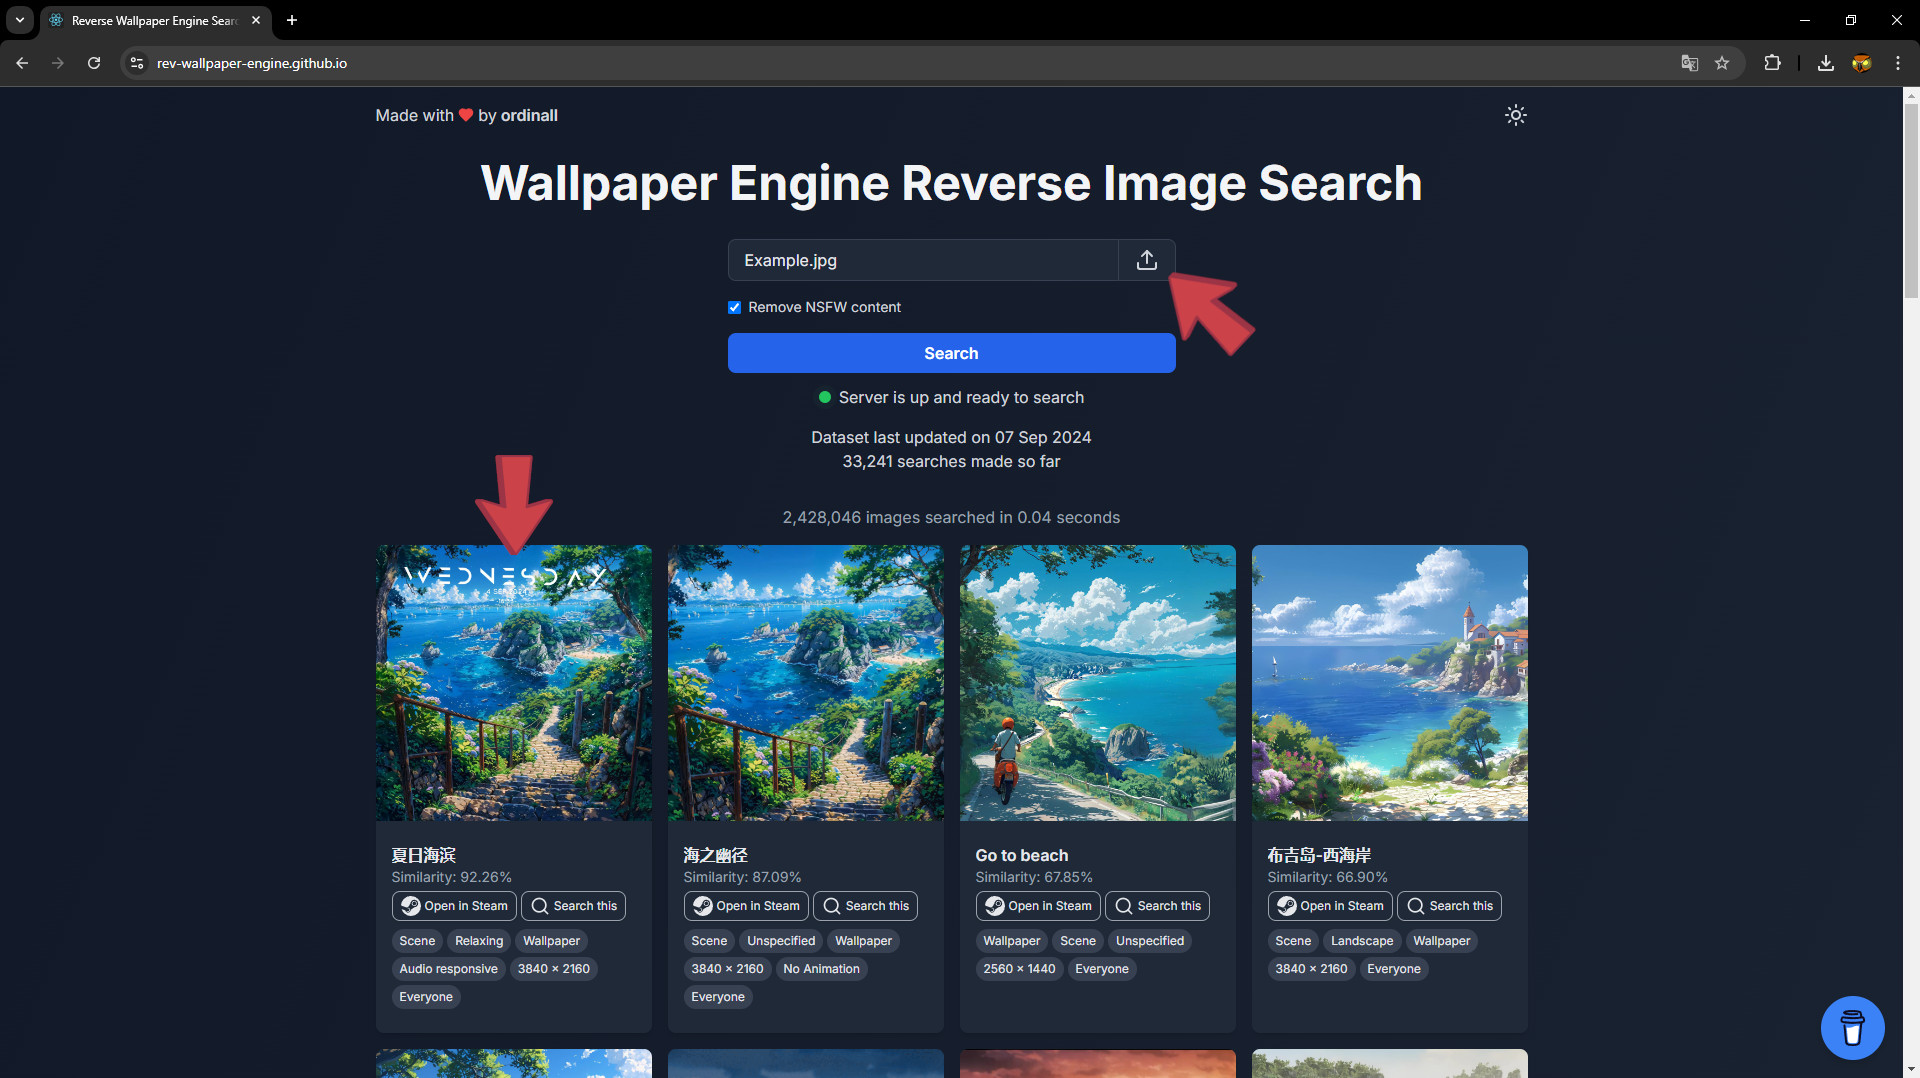The image size is (1920, 1078).
Task: Open 夏日海滨 wallpaper in Steam
Action: [x=454, y=906]
